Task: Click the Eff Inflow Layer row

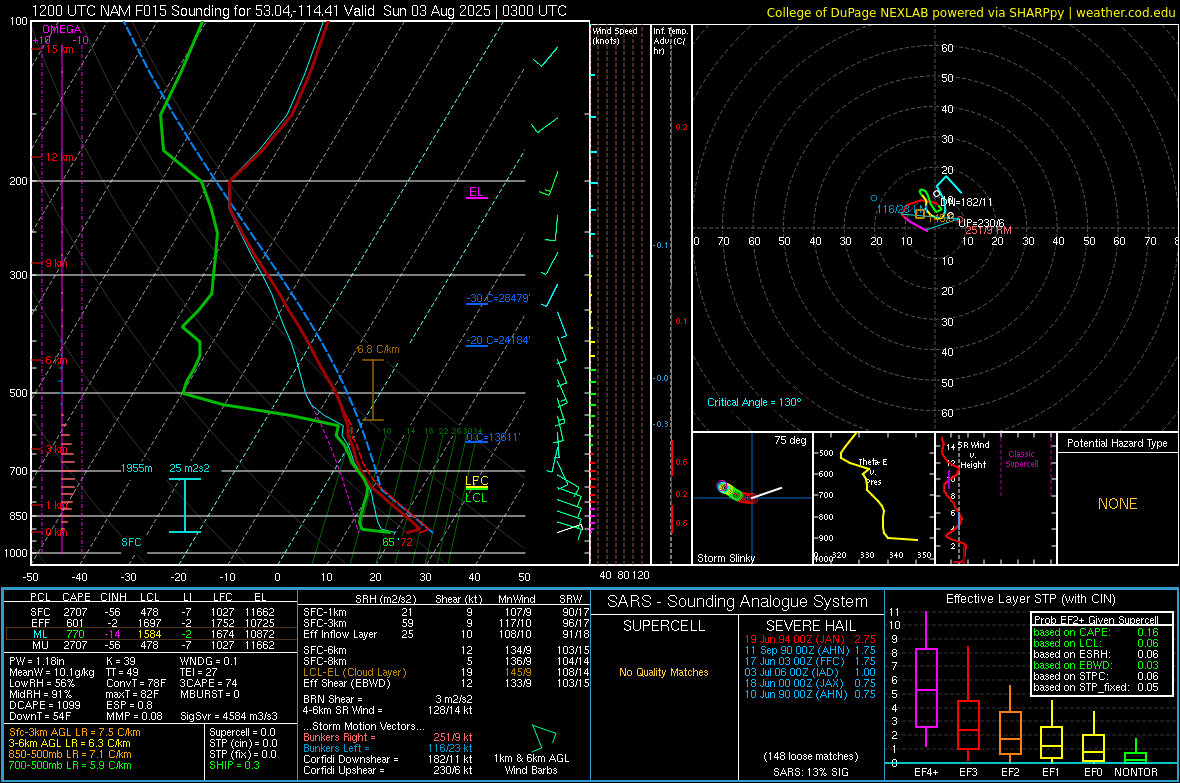Action: 446,634
